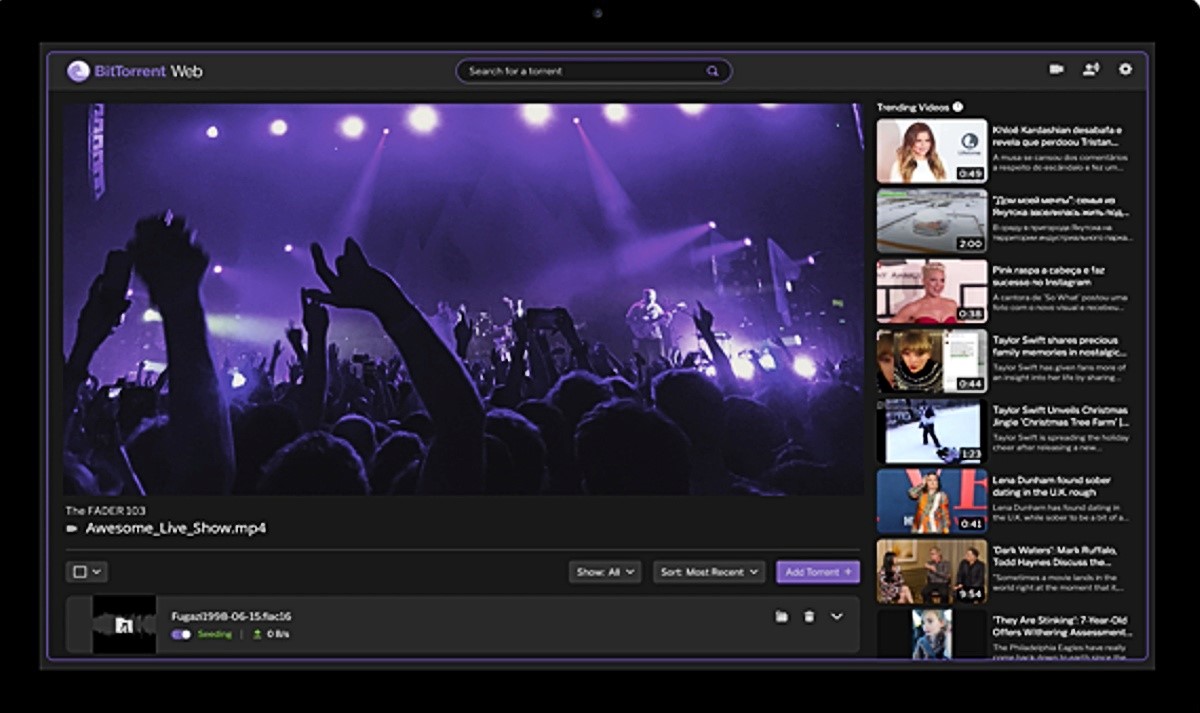Expand the Fugazi torrent details chevron

point(837,617)
